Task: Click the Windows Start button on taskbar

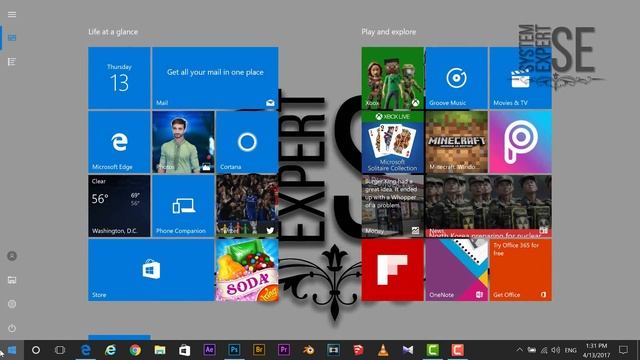Action: [x=12, y=350]
